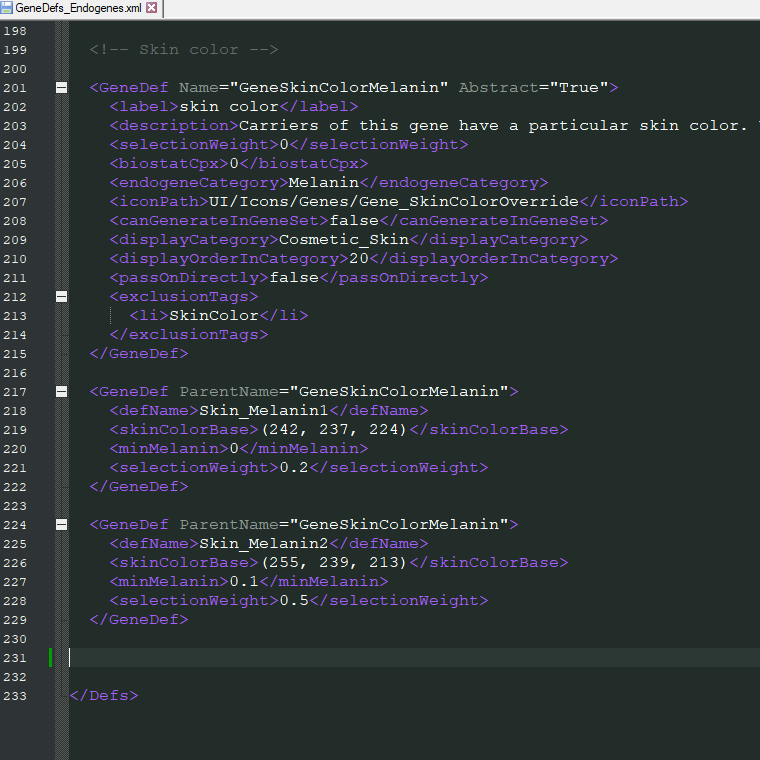Click the description text starting 'Carriers of this gene'
The image size is (760, 760).
(498, 126)
